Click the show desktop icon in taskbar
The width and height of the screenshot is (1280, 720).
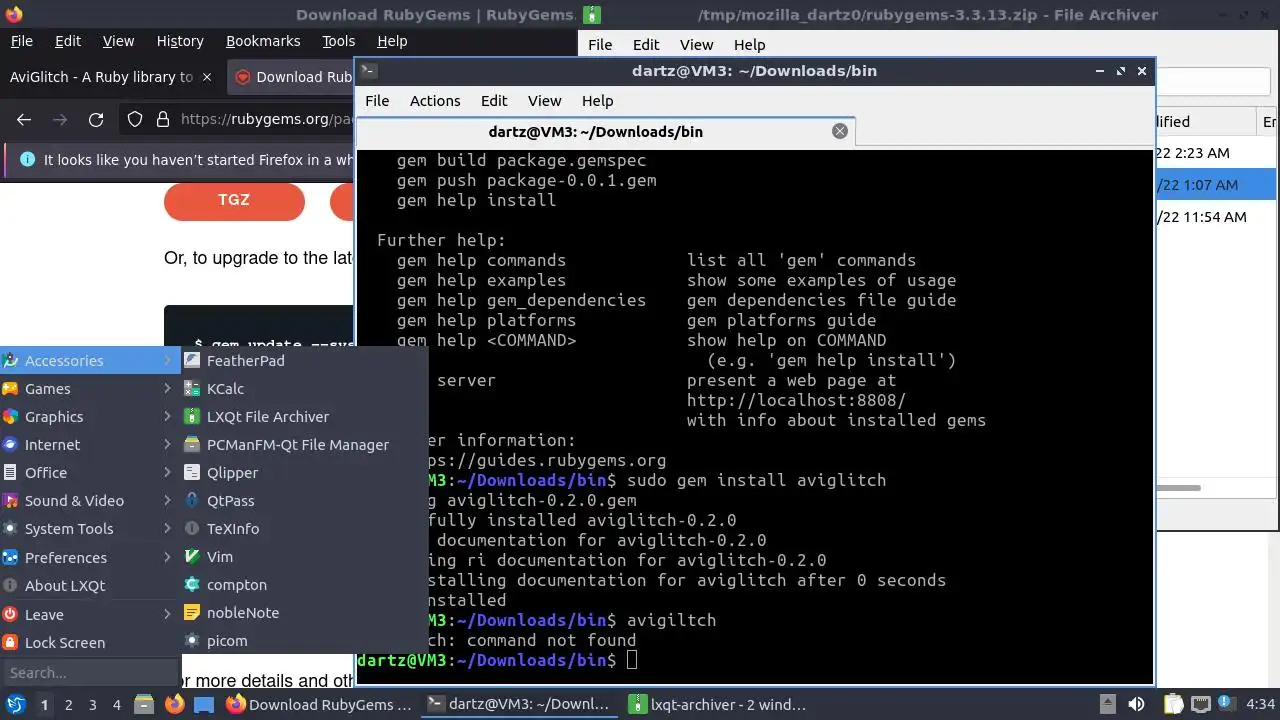click(204, 704)
